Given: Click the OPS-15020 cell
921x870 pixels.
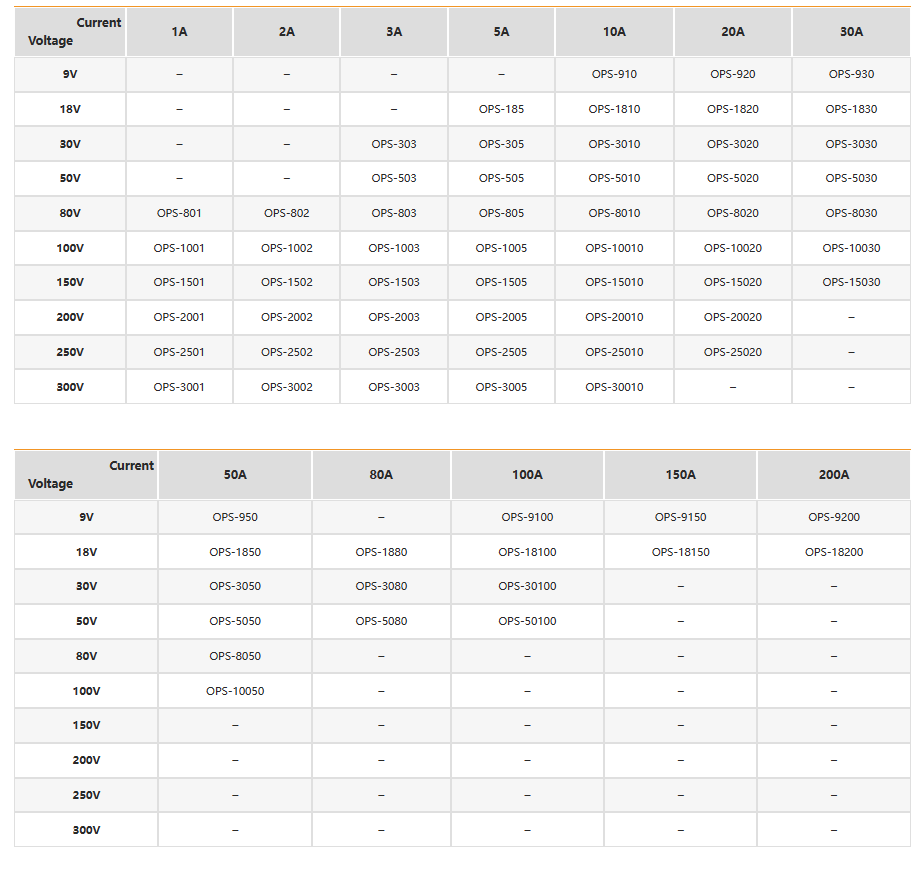Looking at the screenshot, I should pyautogui.click(x=732, y=283).
